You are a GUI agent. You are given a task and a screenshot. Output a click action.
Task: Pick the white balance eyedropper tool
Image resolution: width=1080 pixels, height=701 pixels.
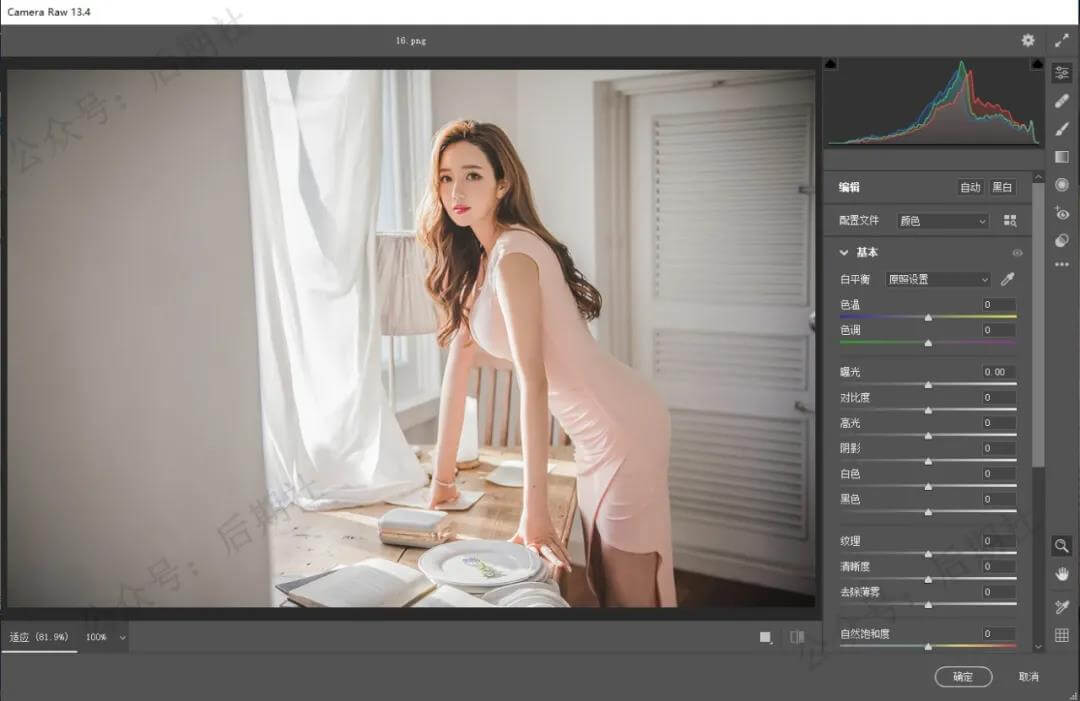click(1008, 279)
